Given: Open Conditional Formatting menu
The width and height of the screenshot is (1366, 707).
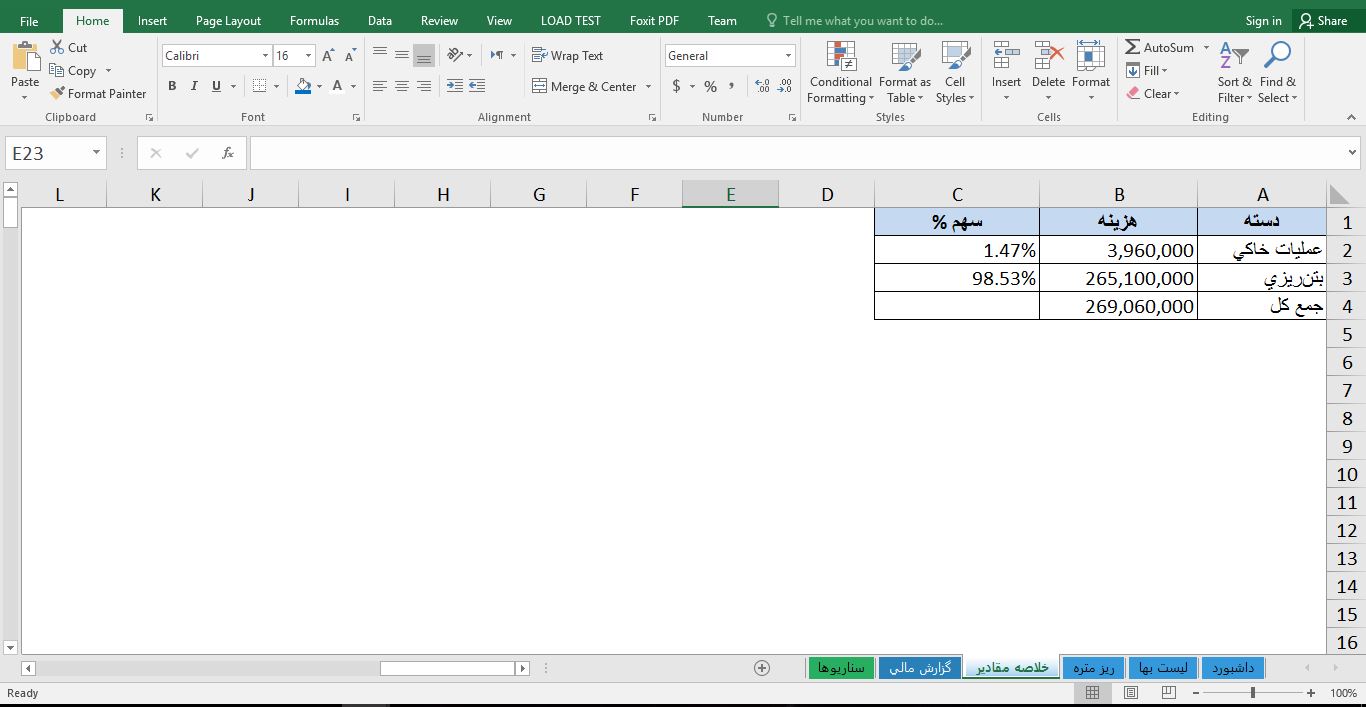Looking at the screenshot, I should [840, 73].
